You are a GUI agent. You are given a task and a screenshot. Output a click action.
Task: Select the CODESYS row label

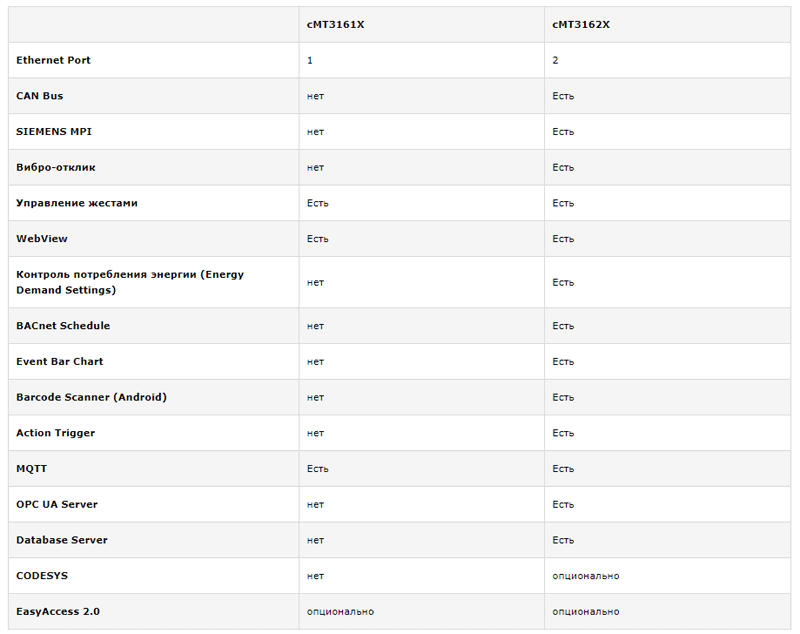click(42, 575)
